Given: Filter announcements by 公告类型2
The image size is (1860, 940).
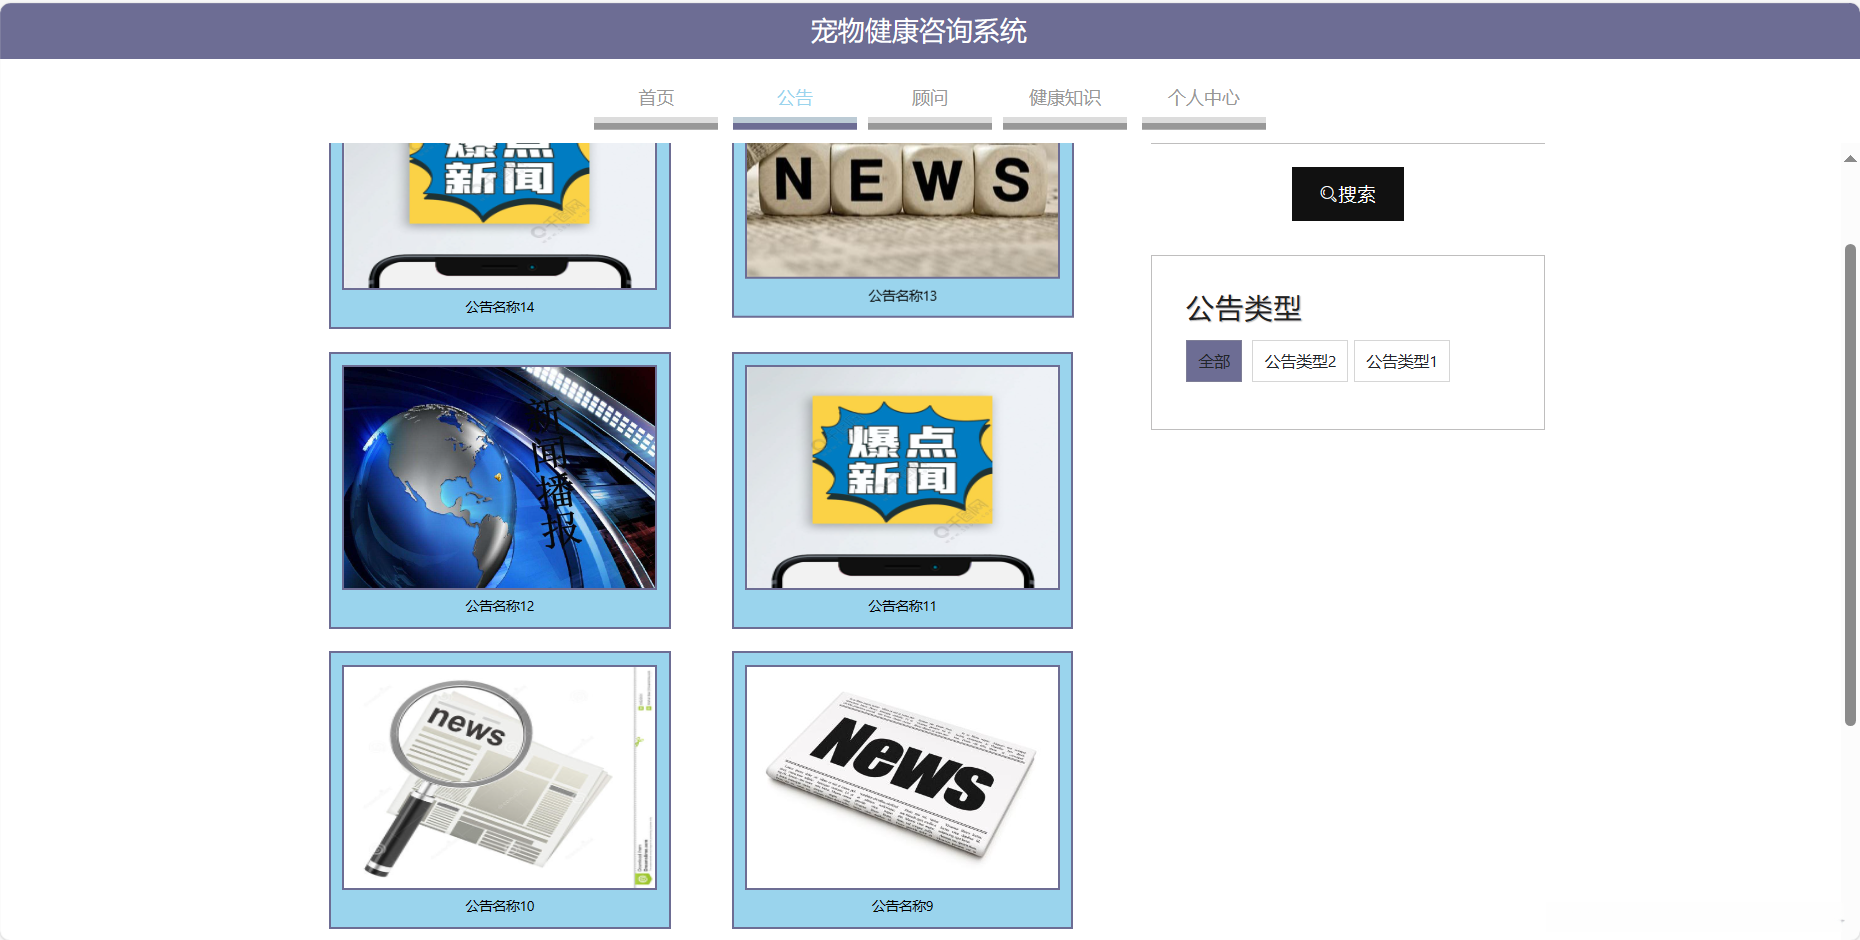Looking at the screenshot, I should pyautogui.click(x=1299, y=360).
